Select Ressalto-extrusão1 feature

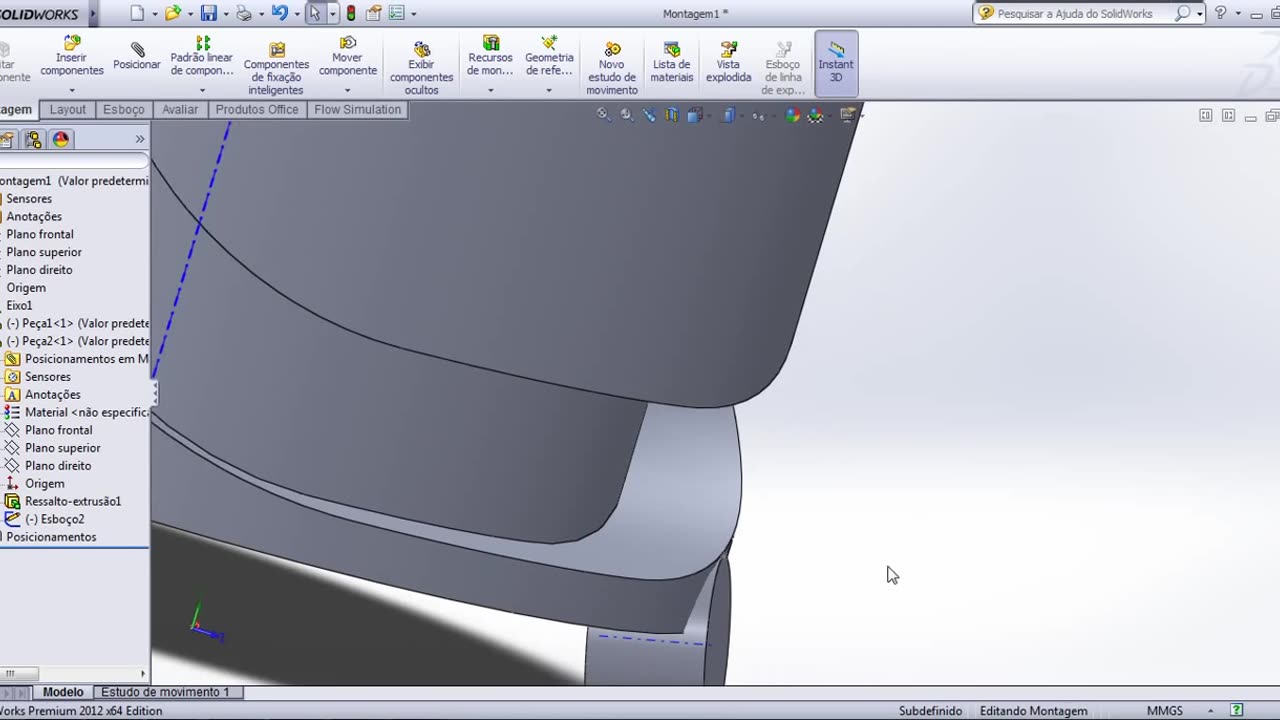click(63, 501)
